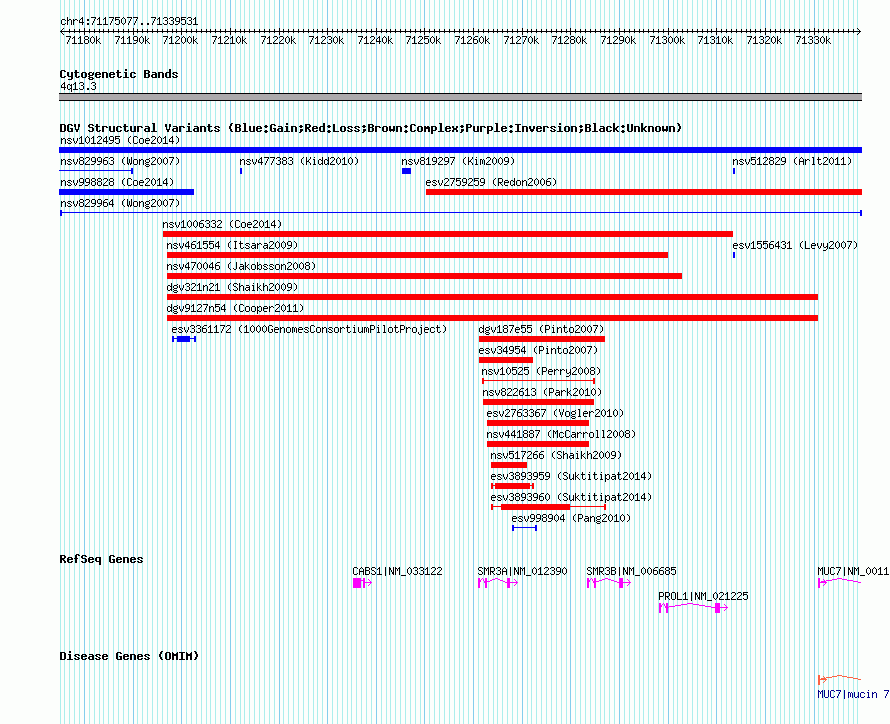This screenshot has height=724, width=890.
Task: Click the nsv829964 (Wong2007) long thin blue line
Action: [x=461, y=213]
